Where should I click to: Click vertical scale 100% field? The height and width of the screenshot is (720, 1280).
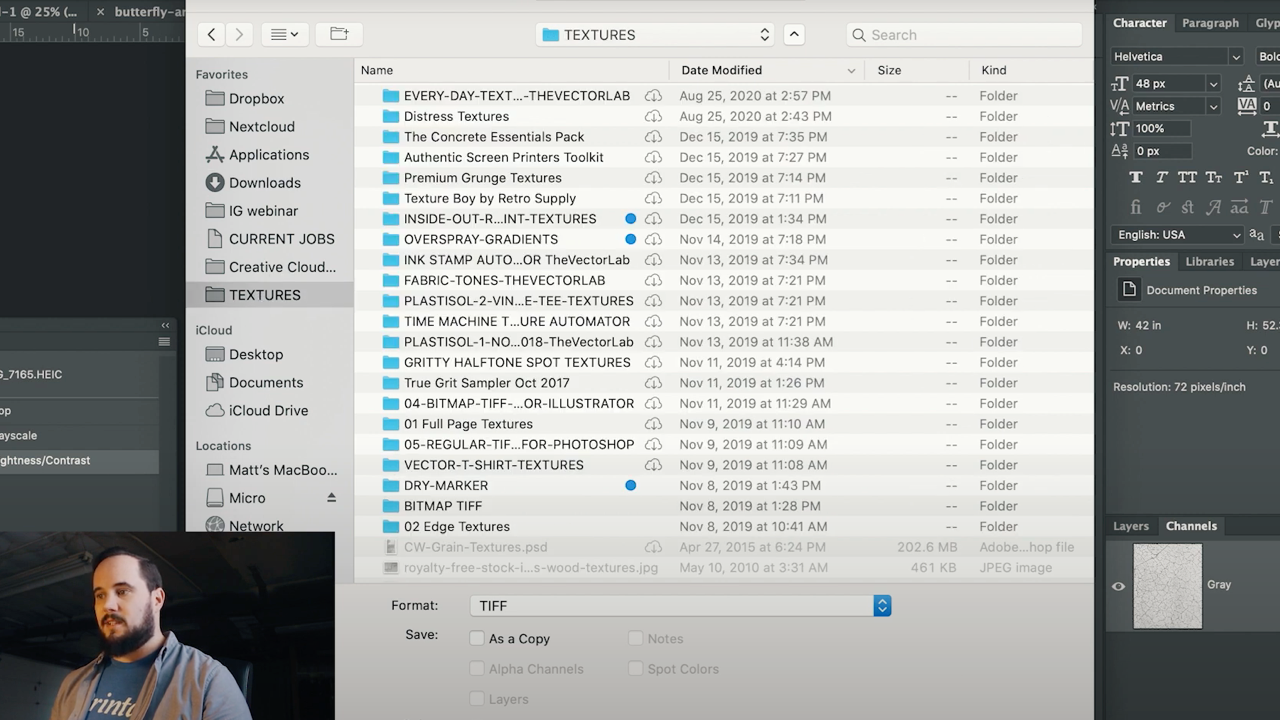(x=1162, y=128)
